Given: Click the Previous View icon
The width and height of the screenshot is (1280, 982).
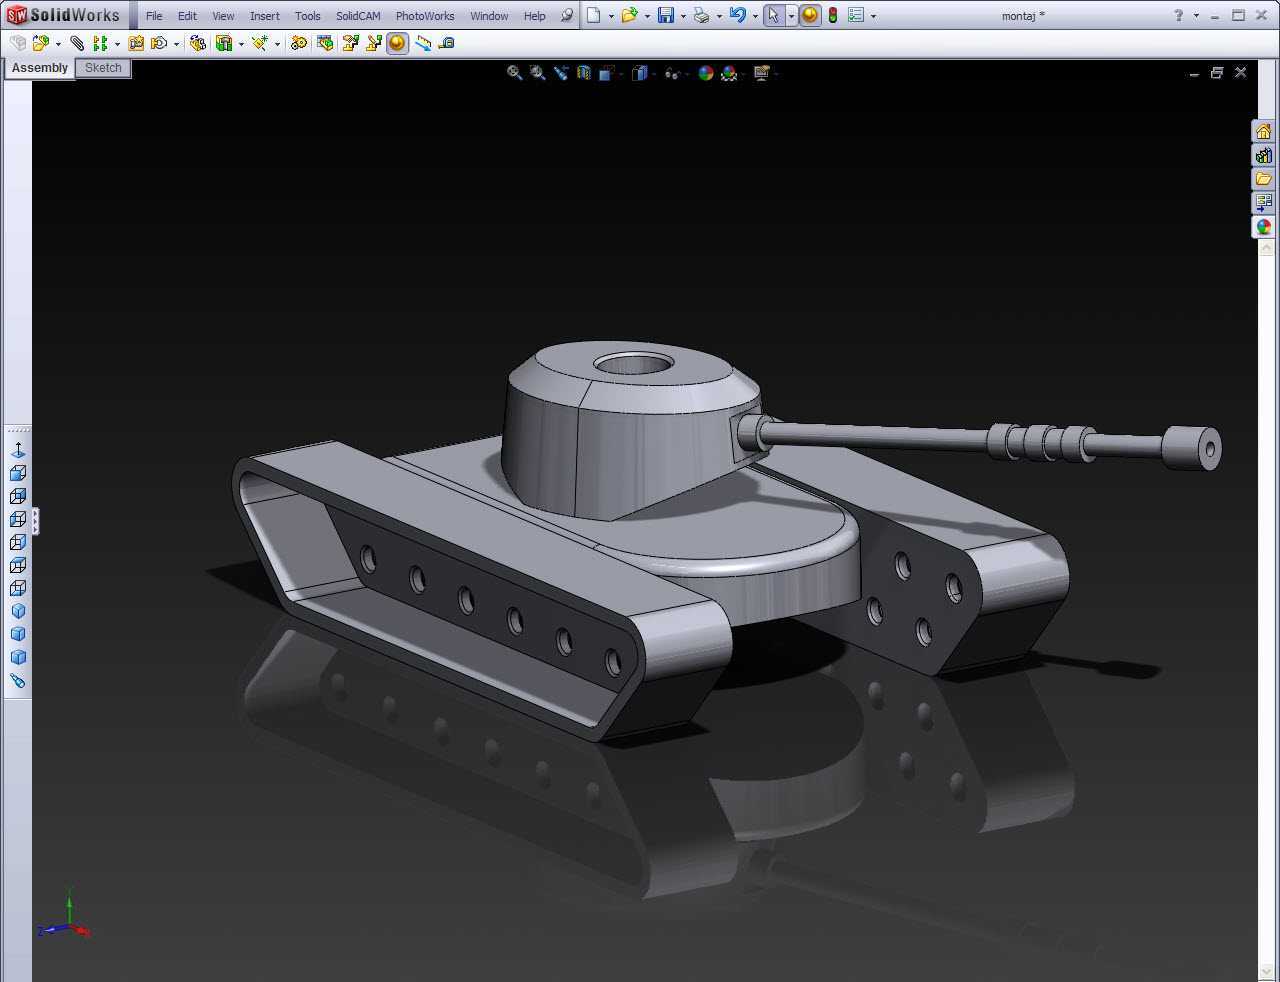Looking at the screenshot, I should 561,73.
